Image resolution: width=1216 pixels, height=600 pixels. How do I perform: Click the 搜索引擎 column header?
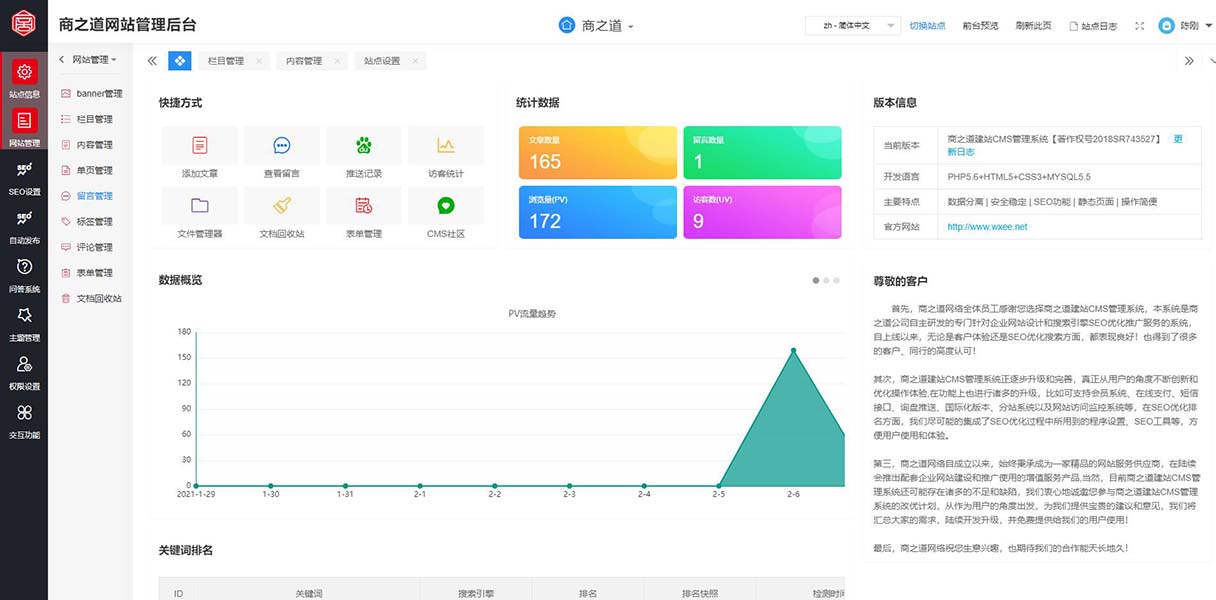(476, 594)
